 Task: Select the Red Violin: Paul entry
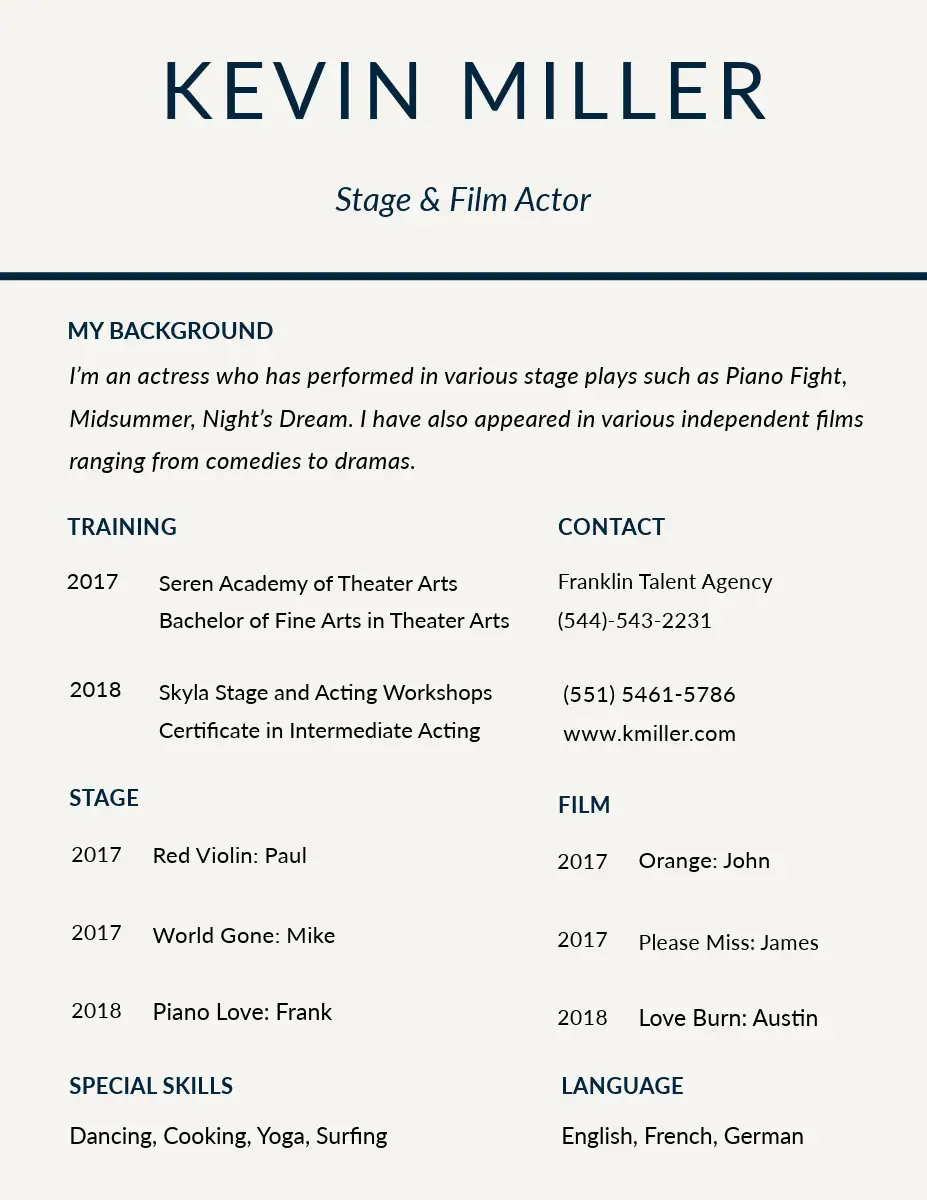[x=229, y=856]
